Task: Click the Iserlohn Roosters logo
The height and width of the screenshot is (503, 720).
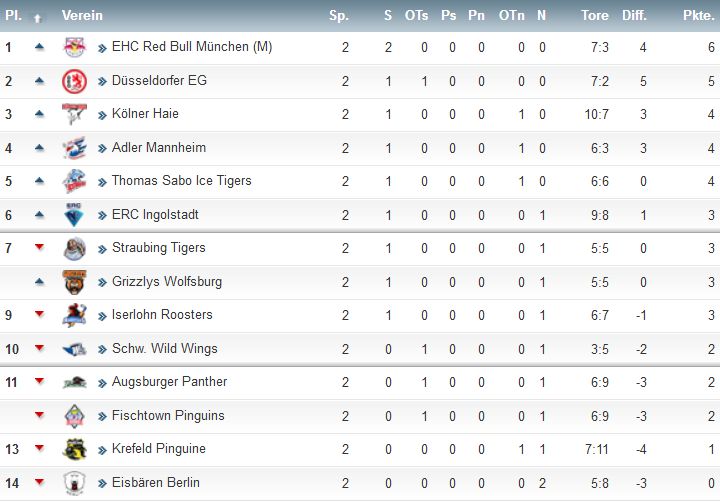Action: click(x=74, y=315)
